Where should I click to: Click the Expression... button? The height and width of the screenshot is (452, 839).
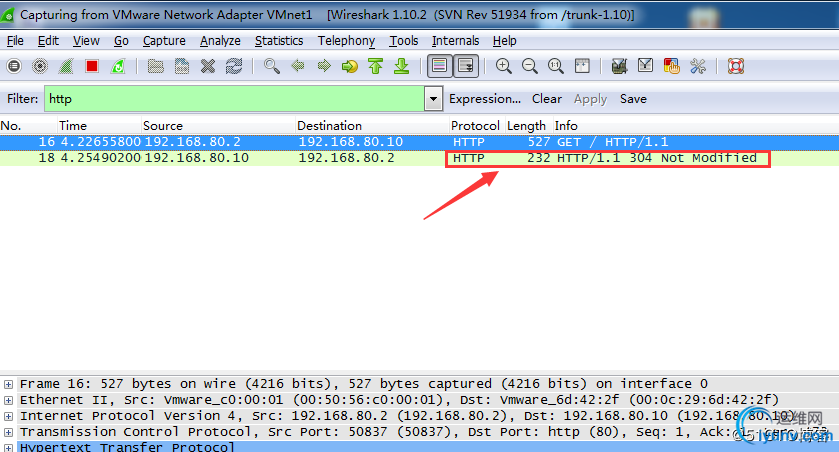[x=485, y=99]
